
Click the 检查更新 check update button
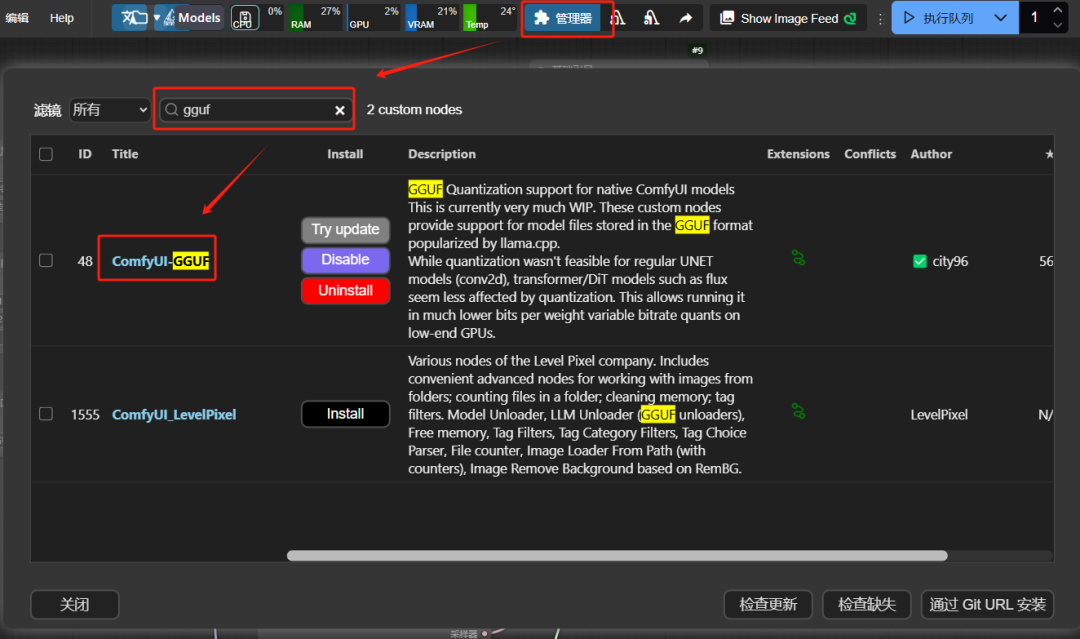[768, 605]
